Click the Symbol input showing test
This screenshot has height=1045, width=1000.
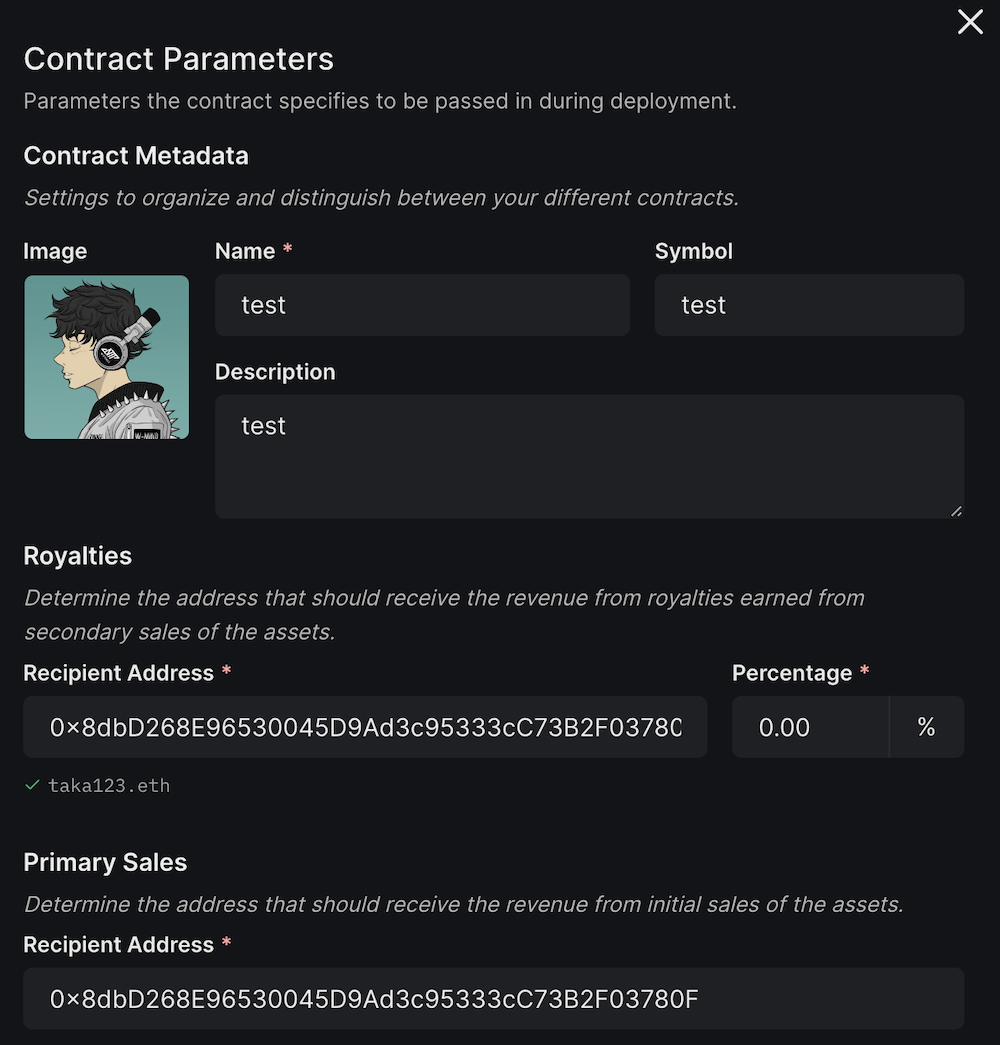coord(808,305)
